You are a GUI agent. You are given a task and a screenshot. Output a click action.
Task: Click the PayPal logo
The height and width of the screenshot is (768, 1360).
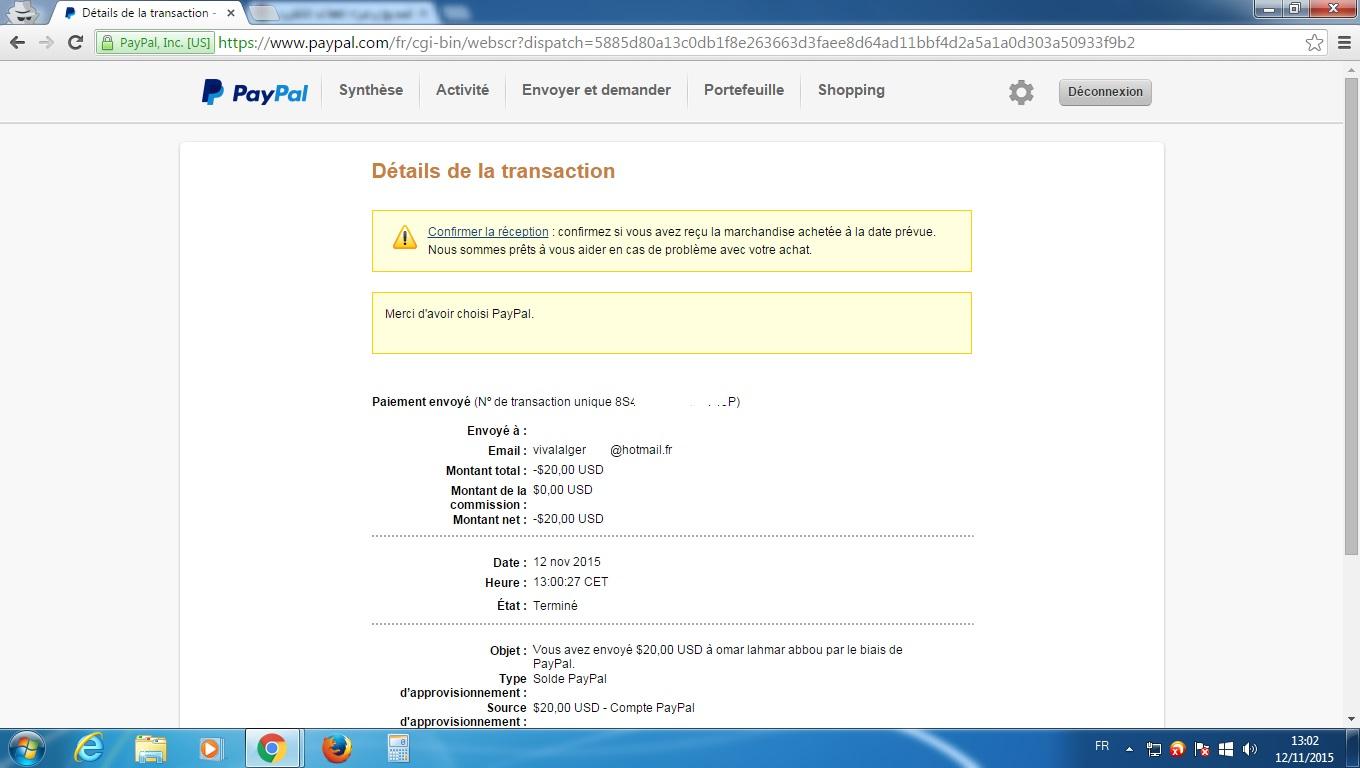click(255, 92)
